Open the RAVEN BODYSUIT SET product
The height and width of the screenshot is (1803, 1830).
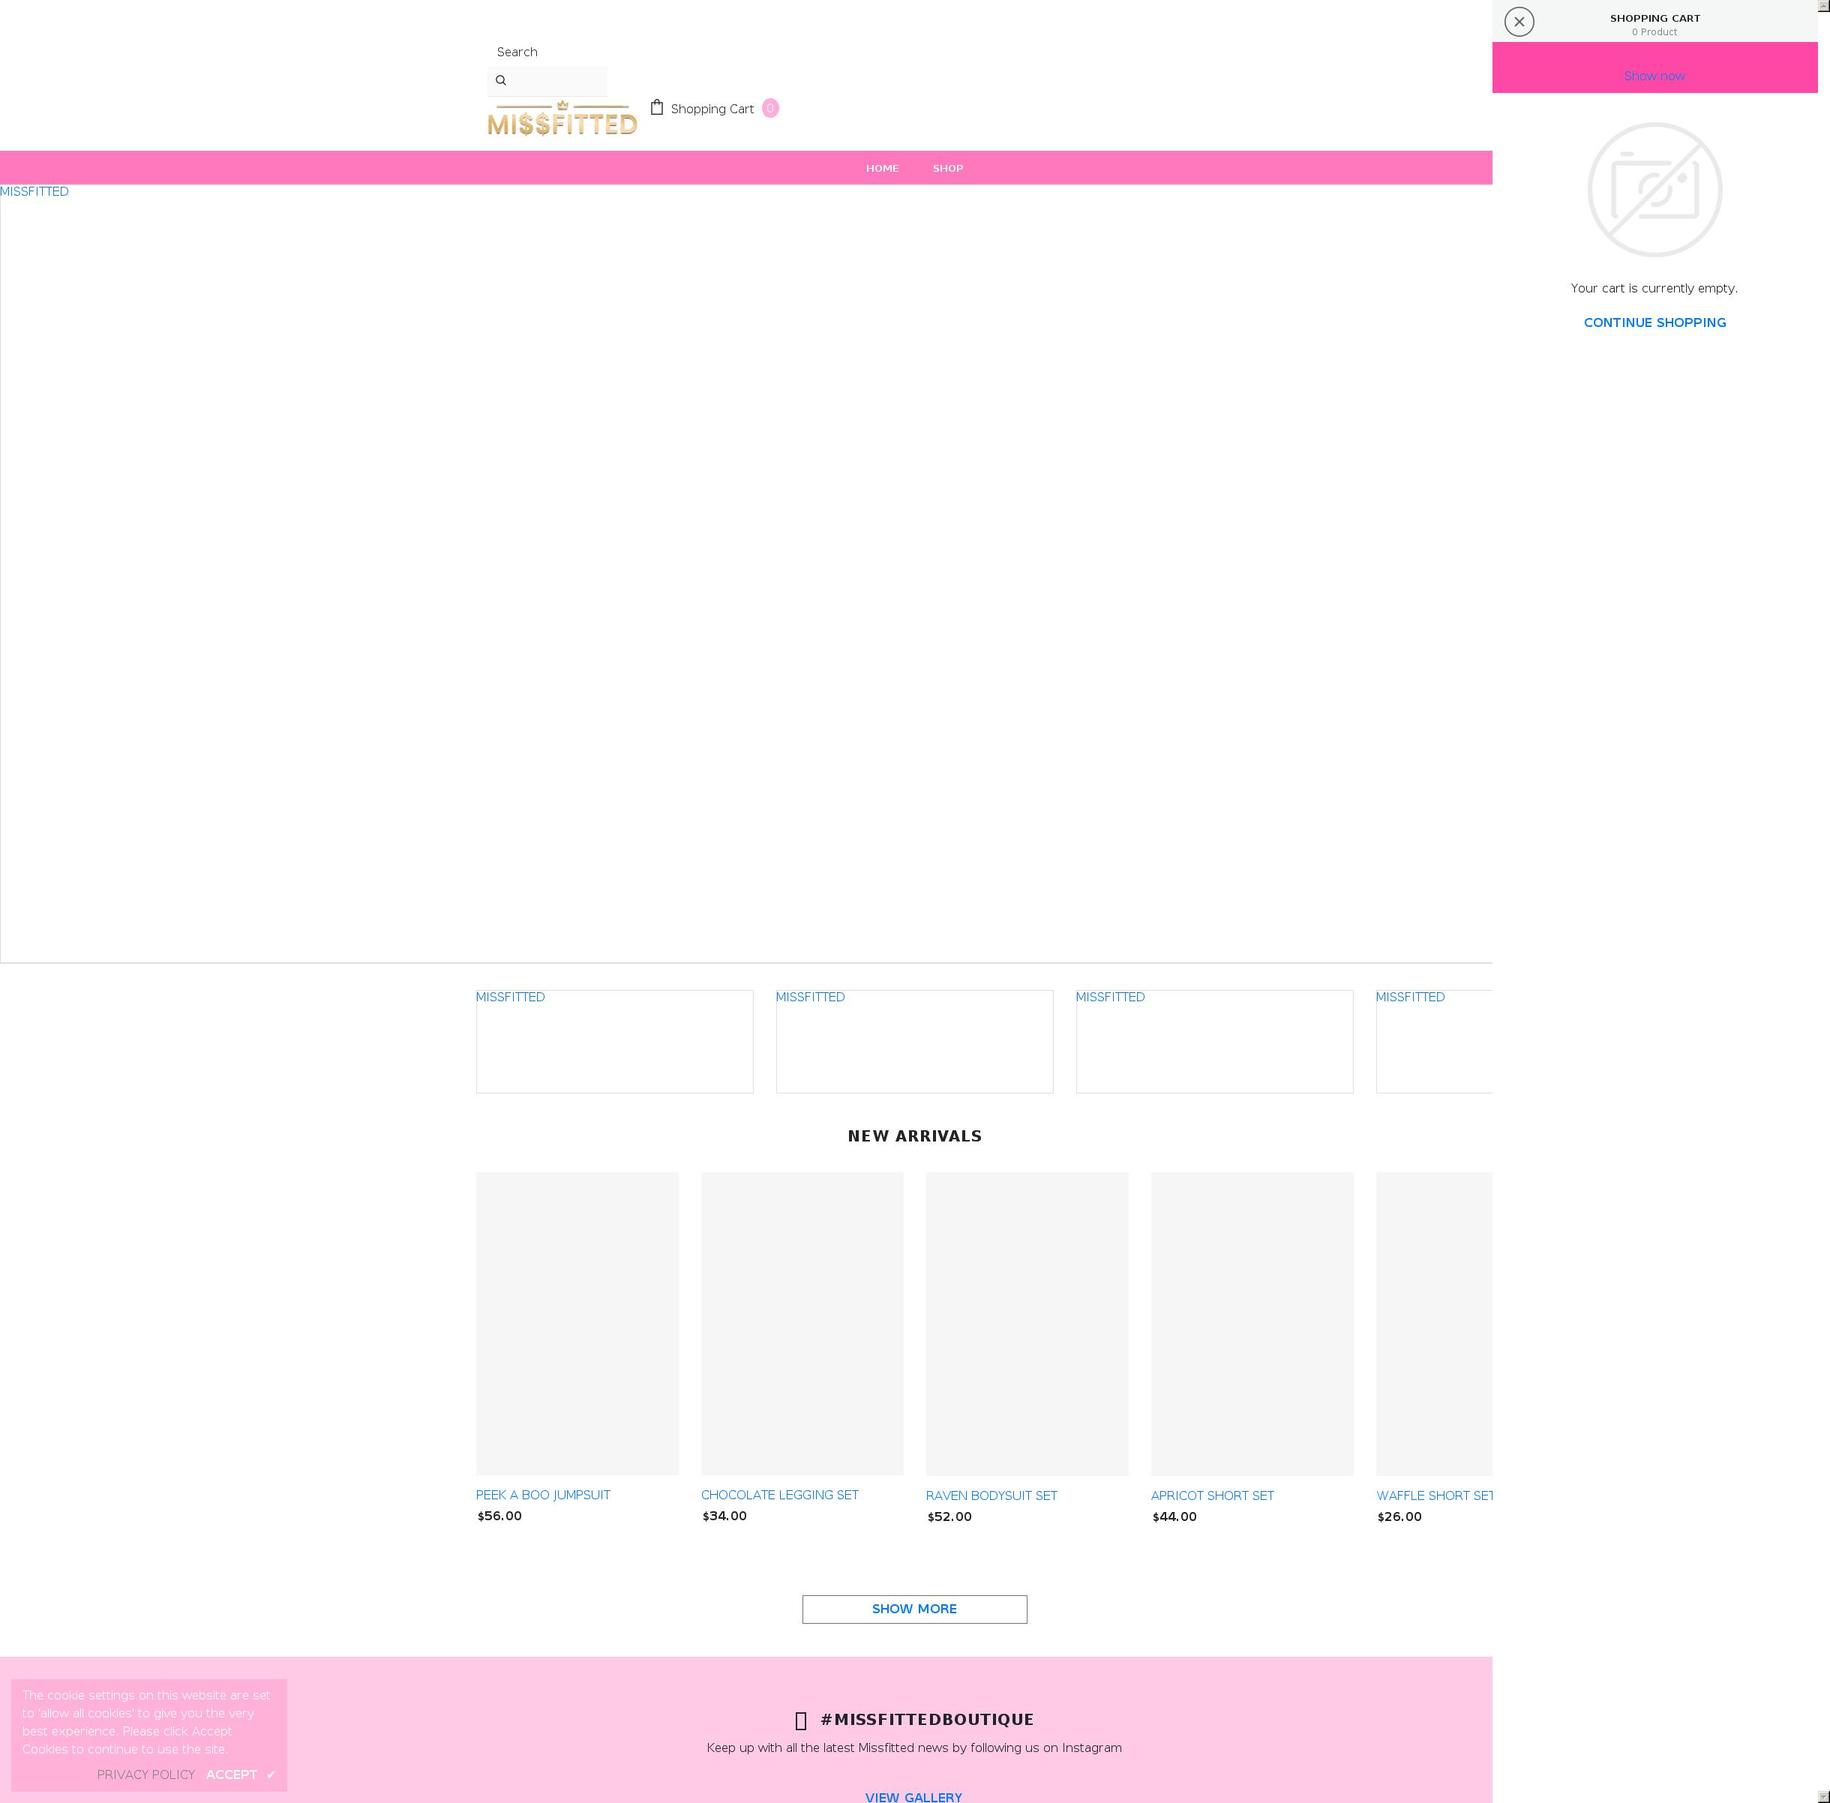pyautogui.click(x=991, y=1495)
